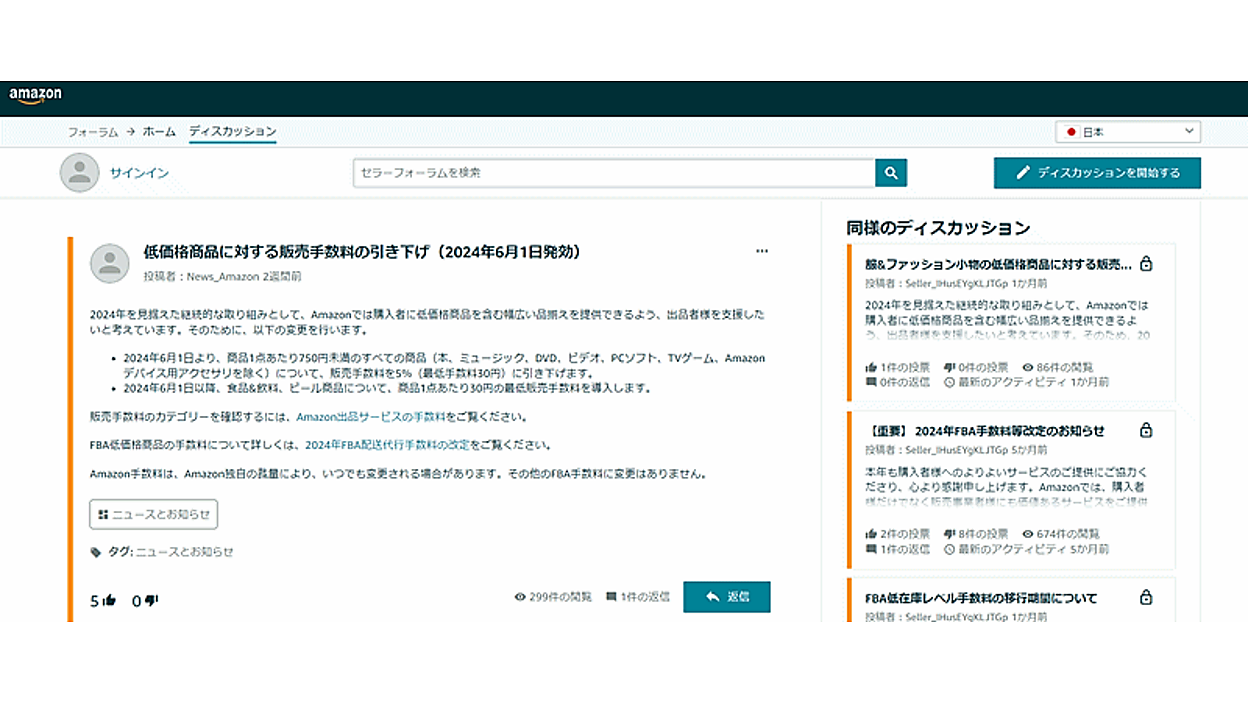Viewport: 1248px width, 702px height.
Task: Click the 返信 reply button
Action: click(x=727, y=597)
